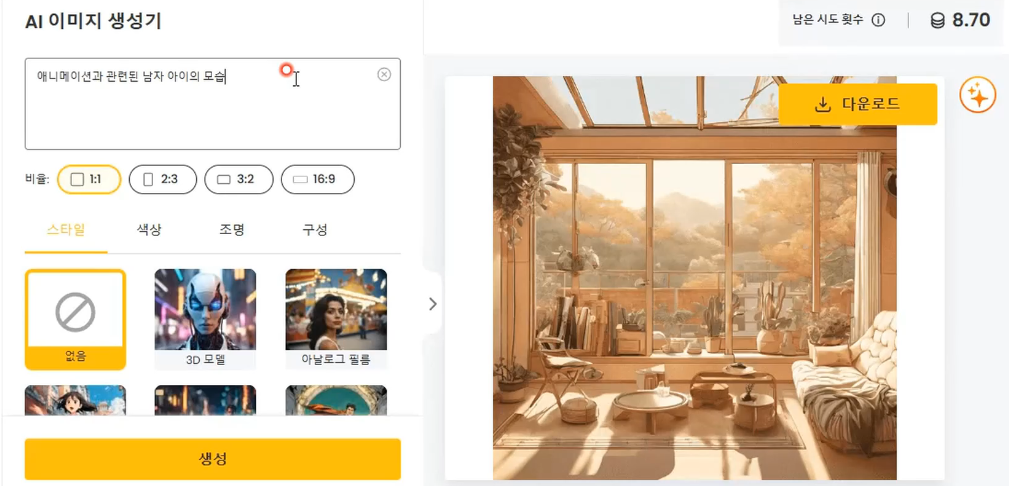This screenshot has width=1009, height=486.
Task: Select the 1:1 aspect ratio option
Action: pyautogui.click(x=89, y=180)
